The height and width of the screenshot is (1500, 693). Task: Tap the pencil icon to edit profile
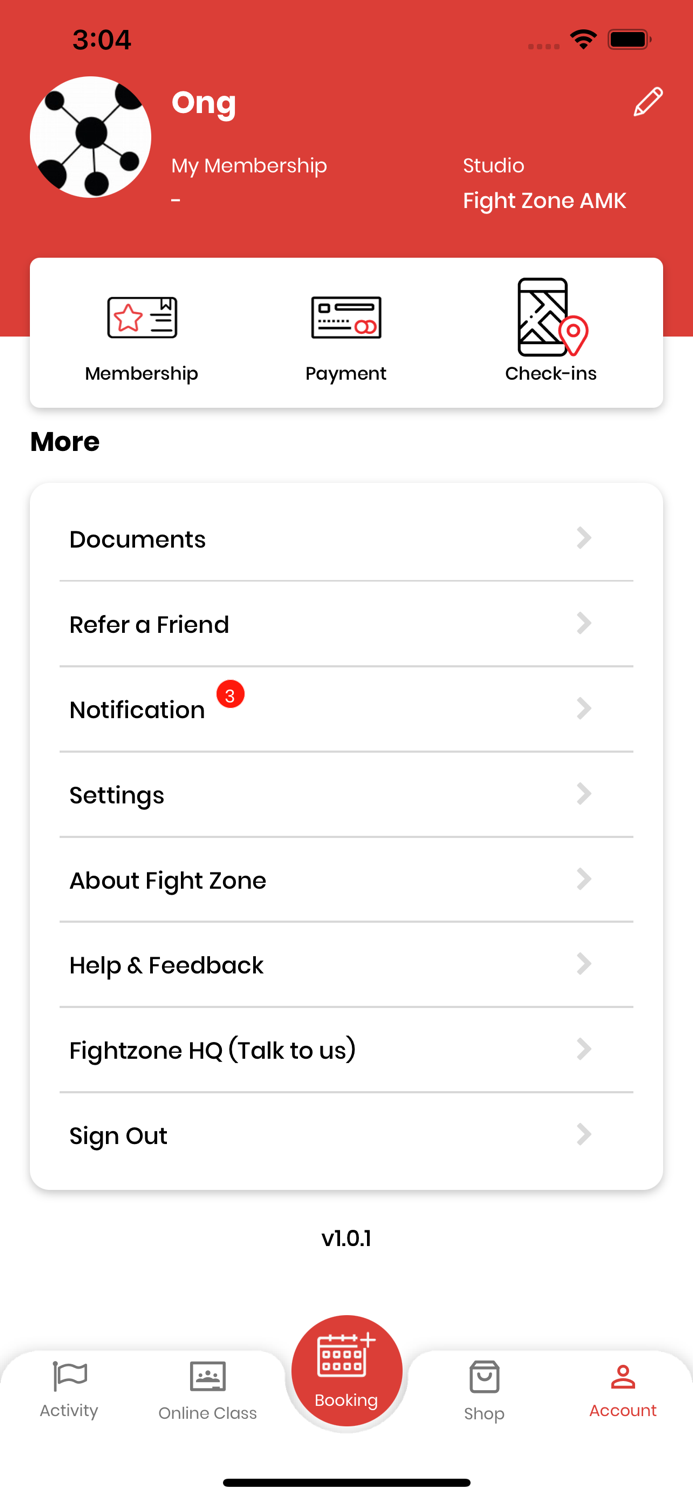[x=648, y=101]
